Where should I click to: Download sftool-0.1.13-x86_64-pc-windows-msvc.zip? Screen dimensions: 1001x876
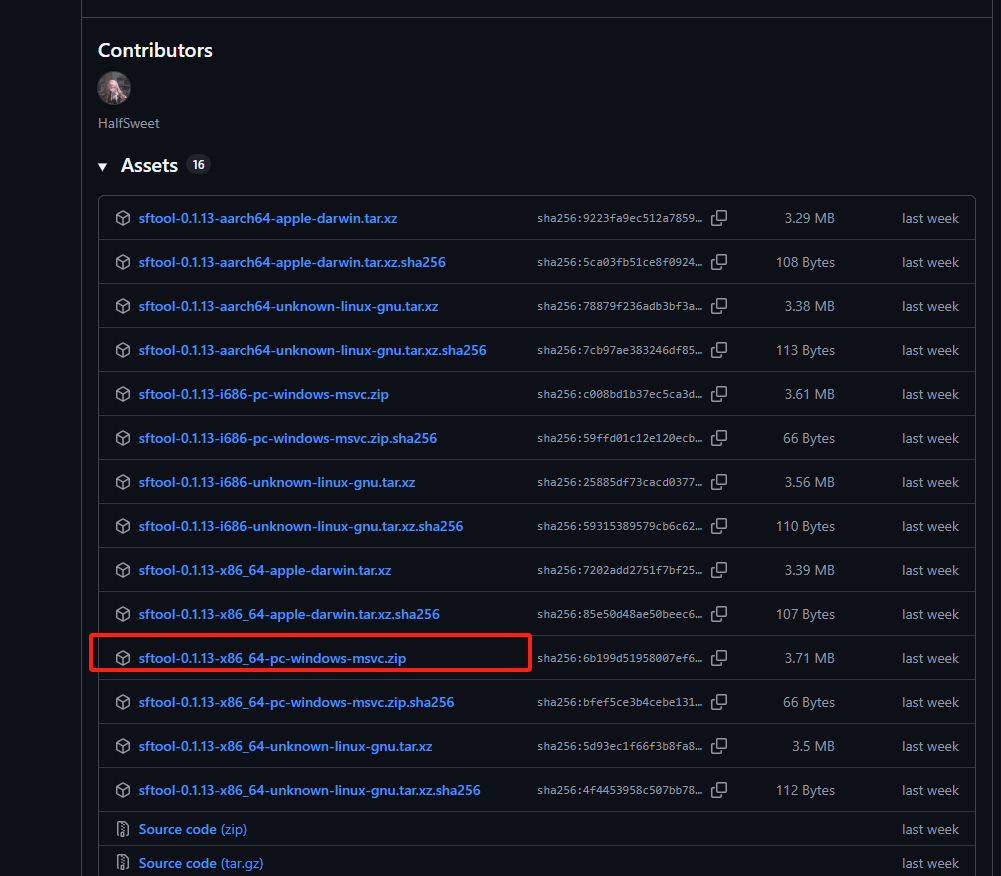[x=272, y=658]
